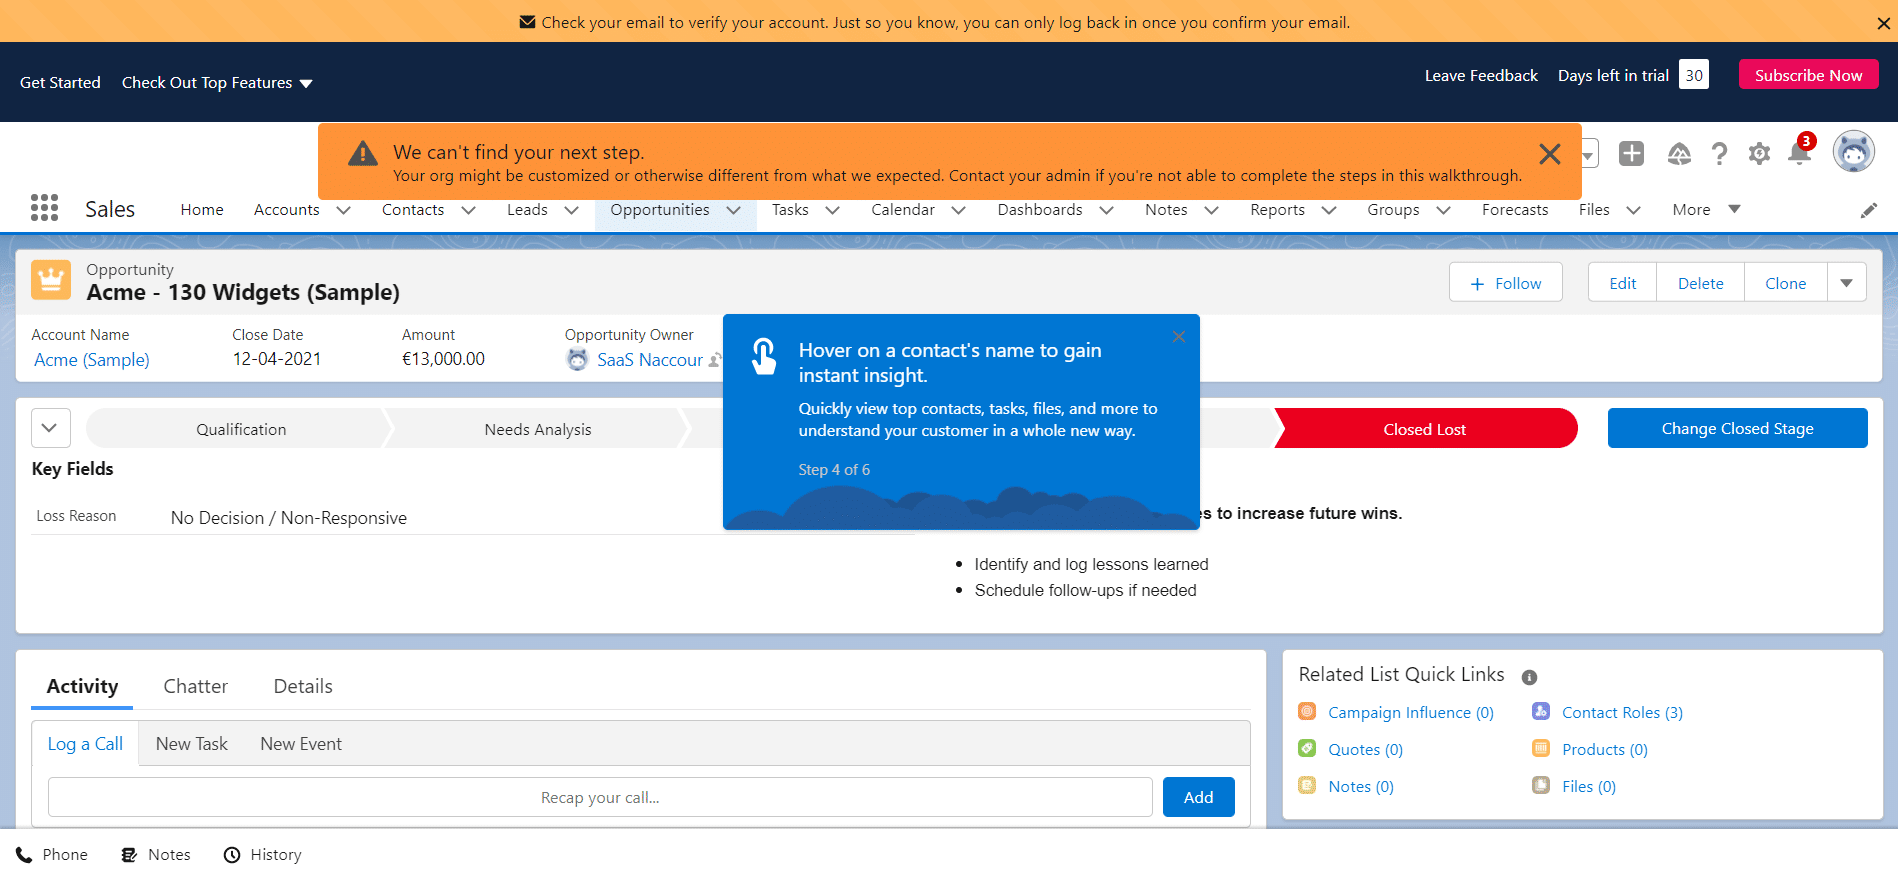The image size is (1898, 878).
Task: Close the blue walkthrough tooltip
Action: (1179, 336)
